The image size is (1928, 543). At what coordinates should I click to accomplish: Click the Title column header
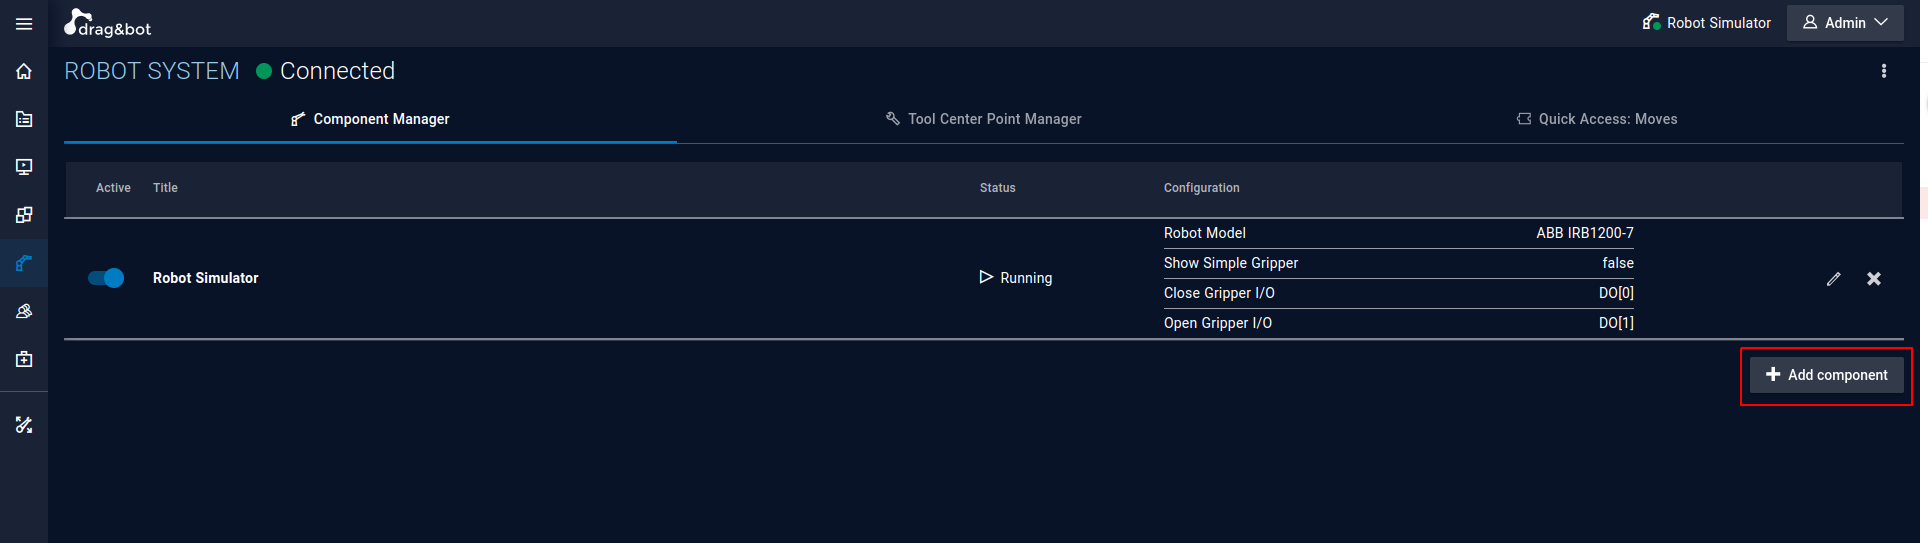click(x=165, y=188)
